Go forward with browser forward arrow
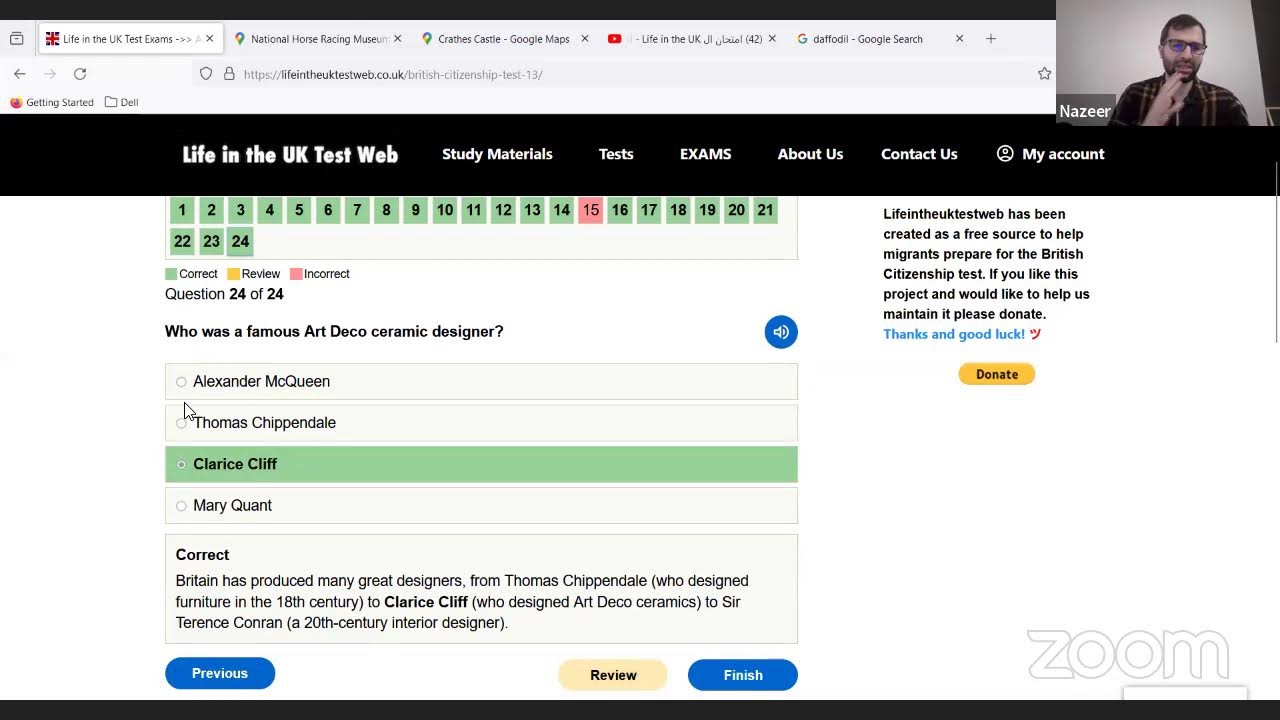The image size is (1280, 720). point(50,74)
